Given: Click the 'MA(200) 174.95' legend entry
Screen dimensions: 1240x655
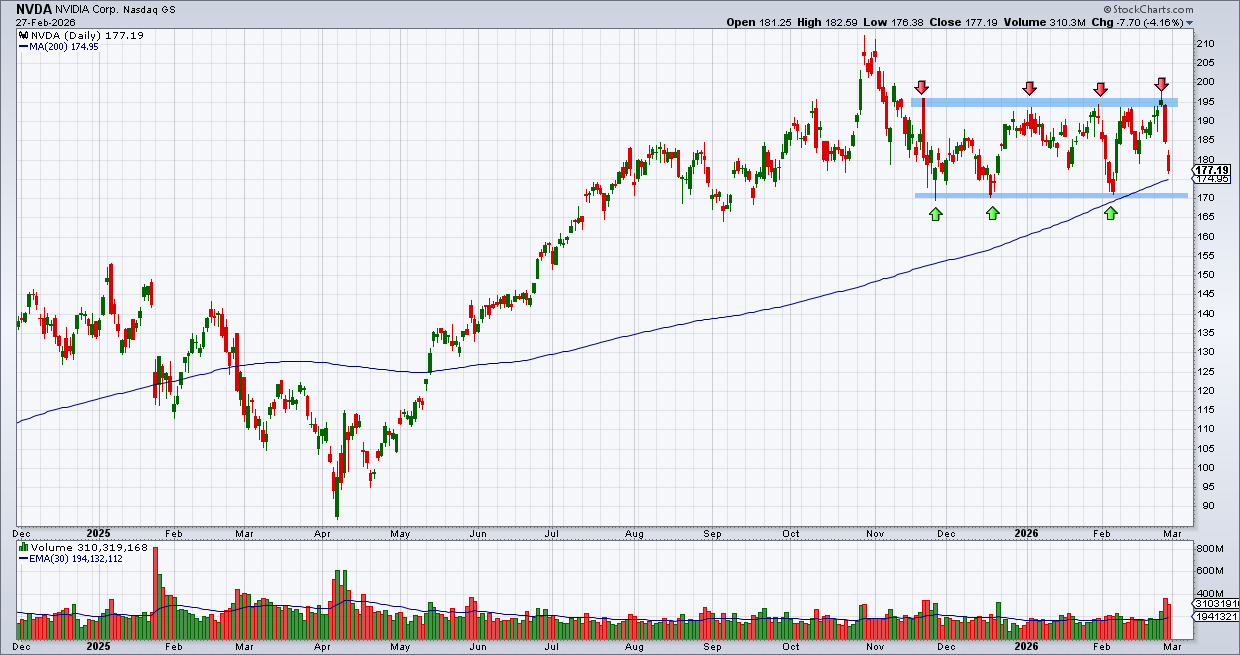Looking at the screenshot, I should [61, 46].
